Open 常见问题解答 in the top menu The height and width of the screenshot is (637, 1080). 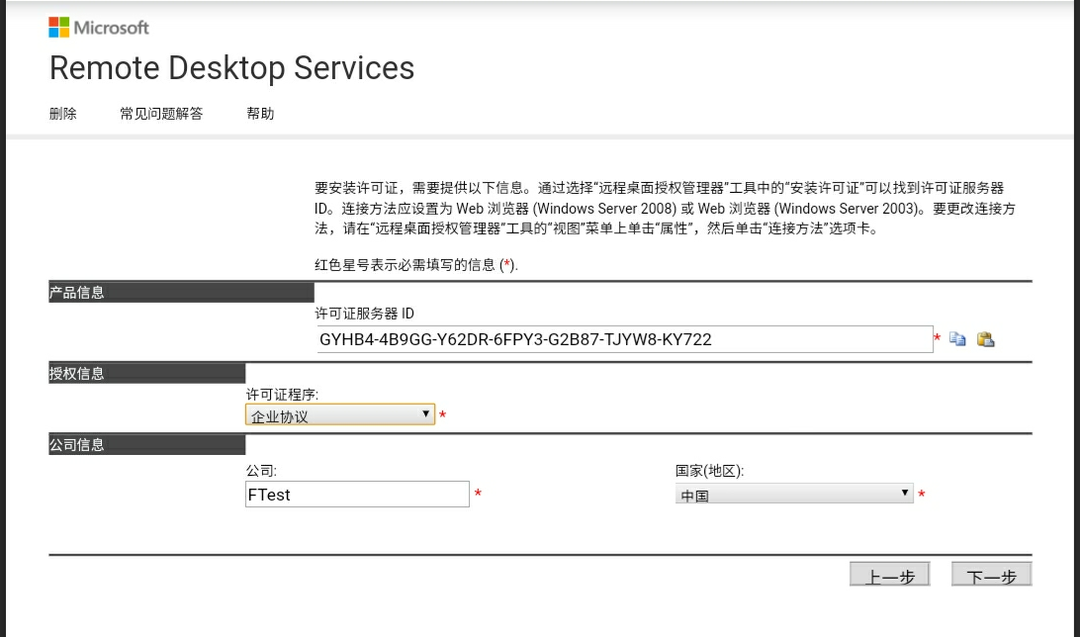click(x=161, y=114)
